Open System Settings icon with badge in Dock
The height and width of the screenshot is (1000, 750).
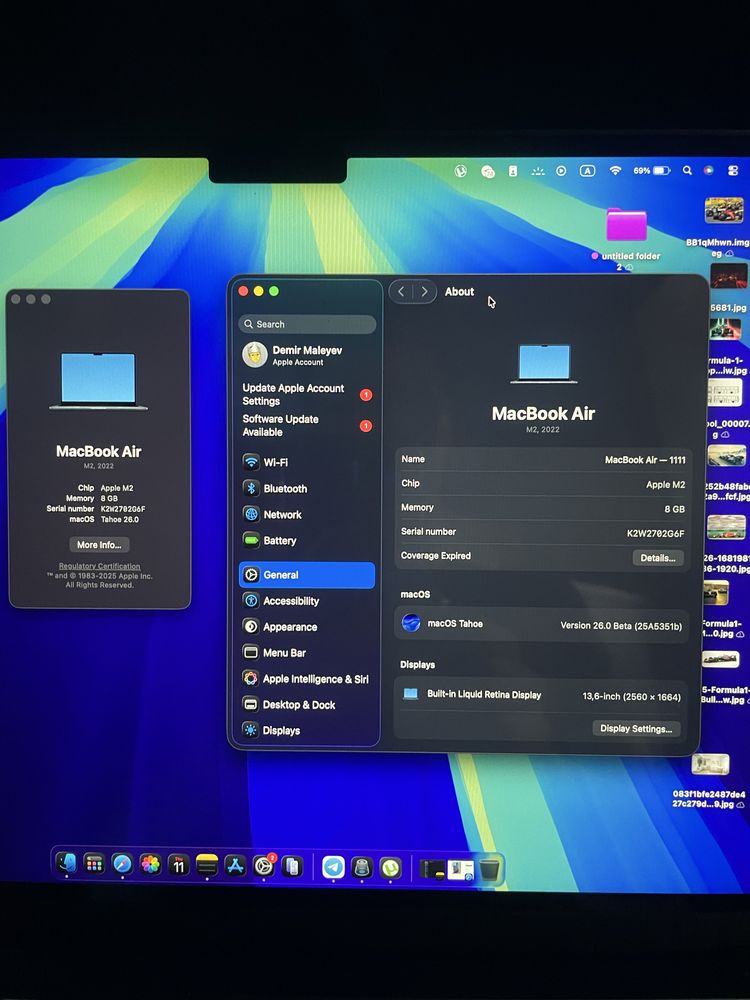264,865
